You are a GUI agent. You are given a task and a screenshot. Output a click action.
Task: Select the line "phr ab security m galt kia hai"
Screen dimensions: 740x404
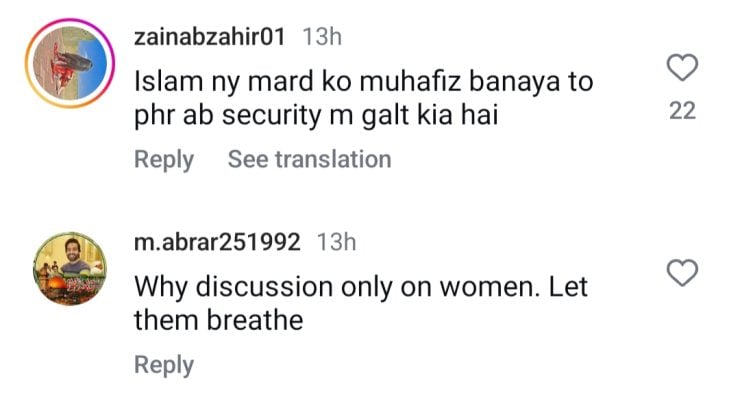pos(316,116)
